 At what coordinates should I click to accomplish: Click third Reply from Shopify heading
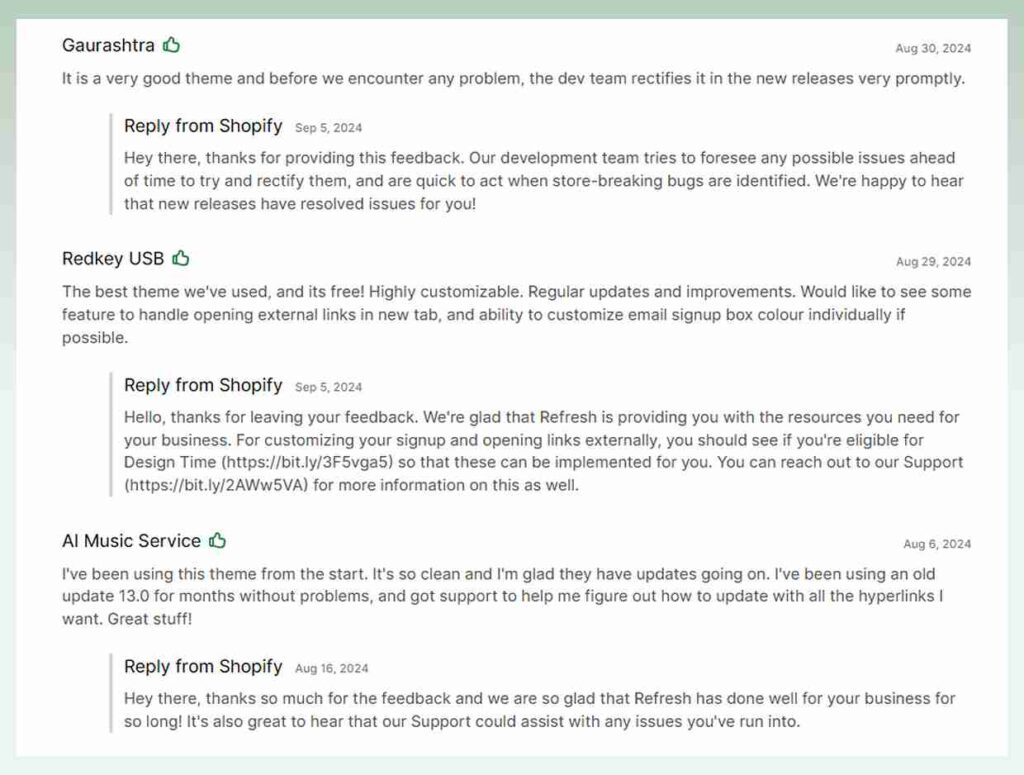[x=203, y=666]
